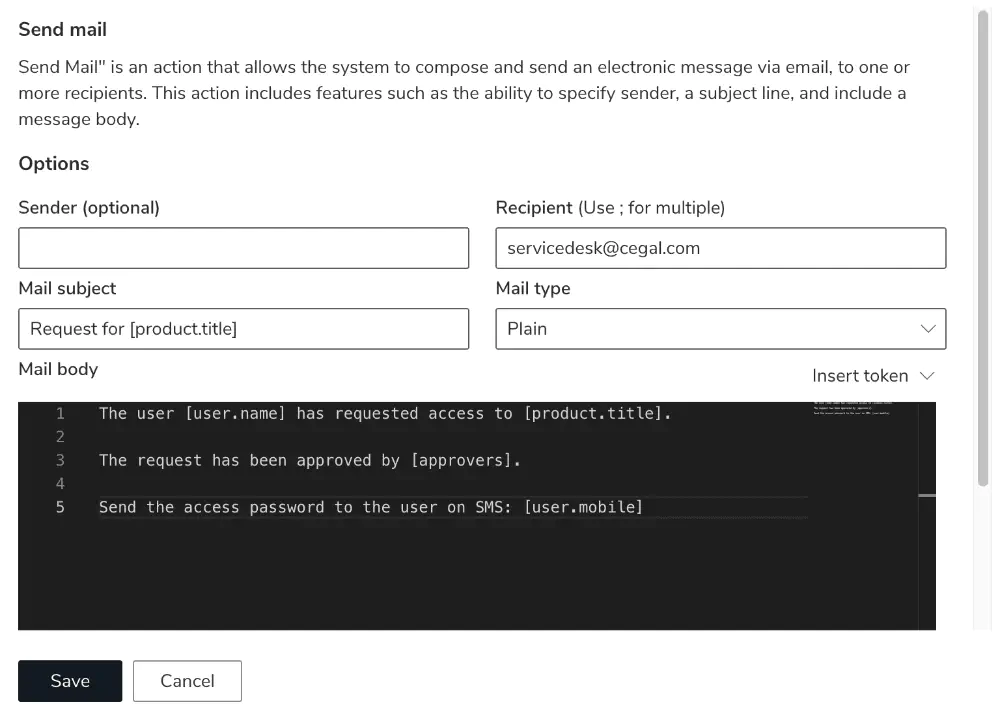This screenshot has width=1000, height=715.
Task: Click the Save button
Action: point(69,680)
